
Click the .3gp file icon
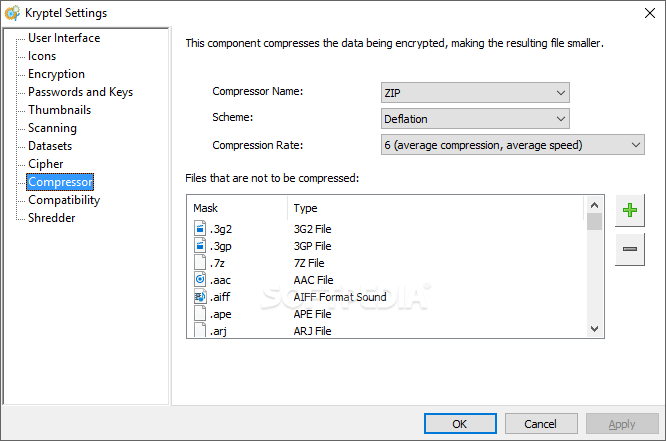tap(200, 246)
